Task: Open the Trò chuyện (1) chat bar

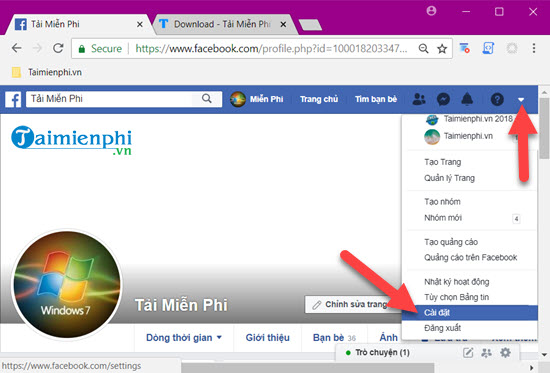Action: click(x=382, y=352)
